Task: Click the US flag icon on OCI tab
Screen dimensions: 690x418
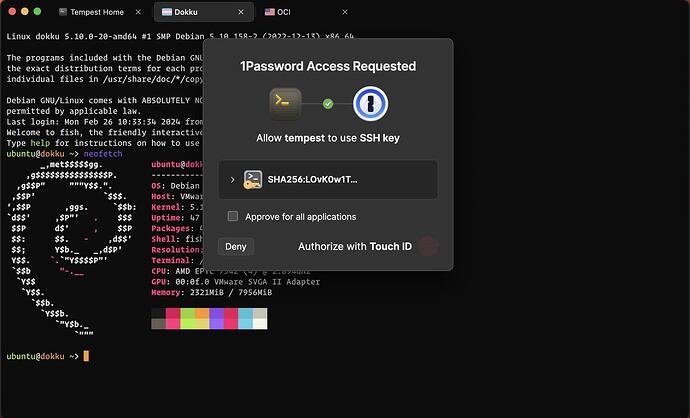Action: click(270, 12)
